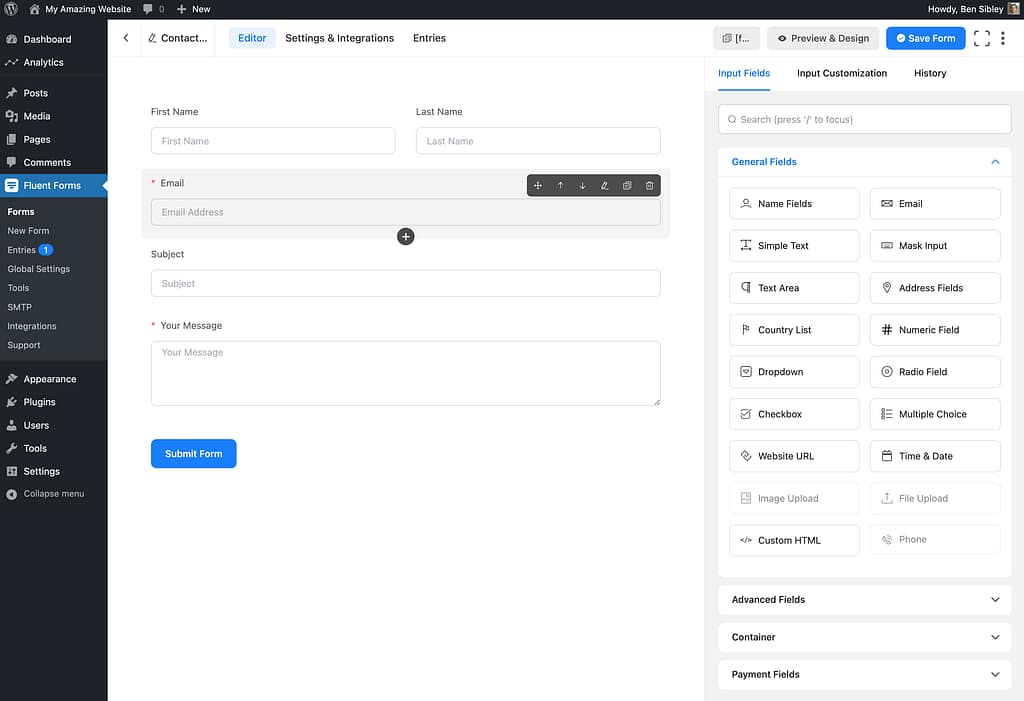
Task: Edit the Email field via the pencil icon
Action: coord(604,185)
